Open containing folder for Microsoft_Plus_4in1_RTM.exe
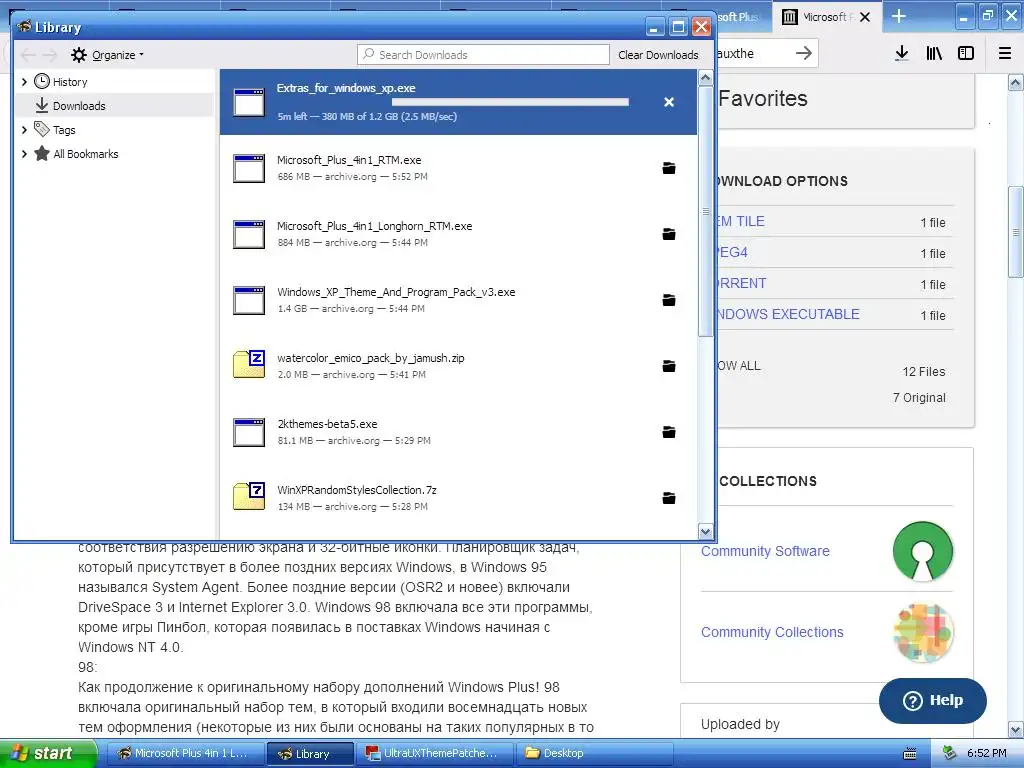This screenshot has width=1024, height=768. [x=669, y=168]
